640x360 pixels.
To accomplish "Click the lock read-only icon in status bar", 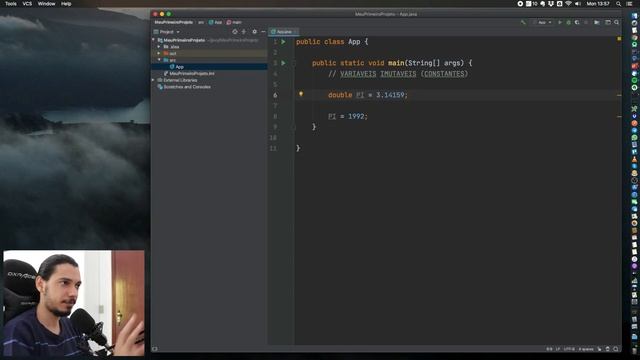I will (x=599, y=349).
